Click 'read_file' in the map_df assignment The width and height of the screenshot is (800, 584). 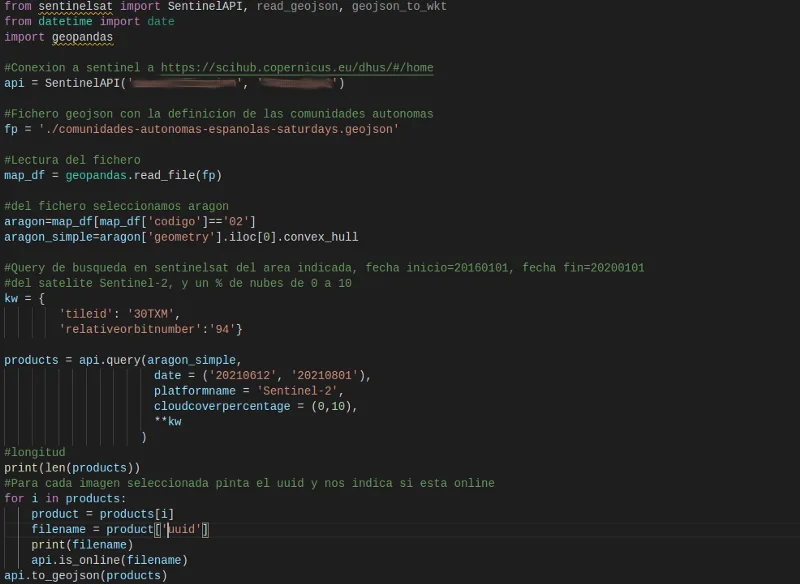(x=164, y=175)
